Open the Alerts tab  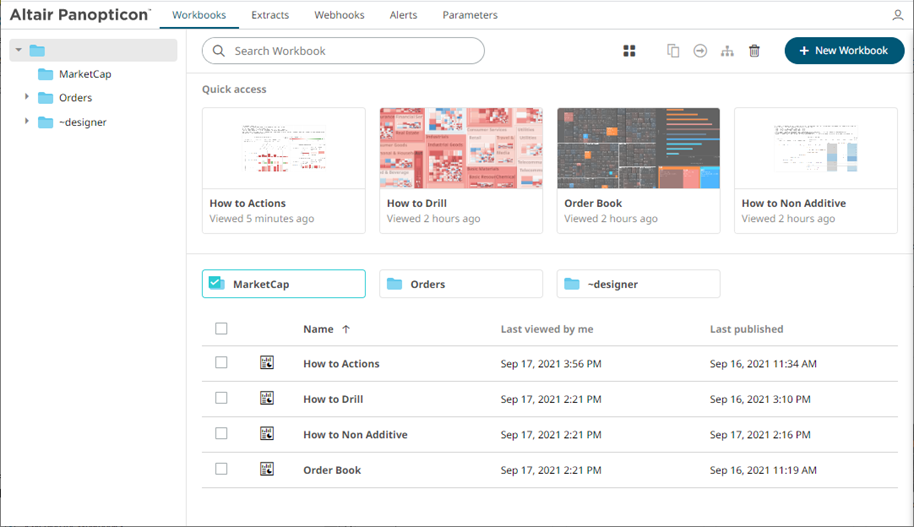tap(403, 16)
